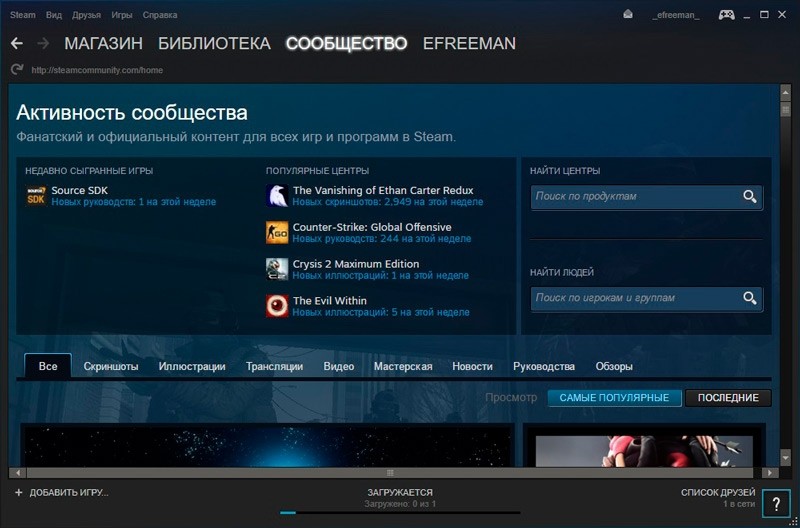This screenshot has width=800, height=528.
Task: Open the Справка menu
Action: tap(160, 15)
